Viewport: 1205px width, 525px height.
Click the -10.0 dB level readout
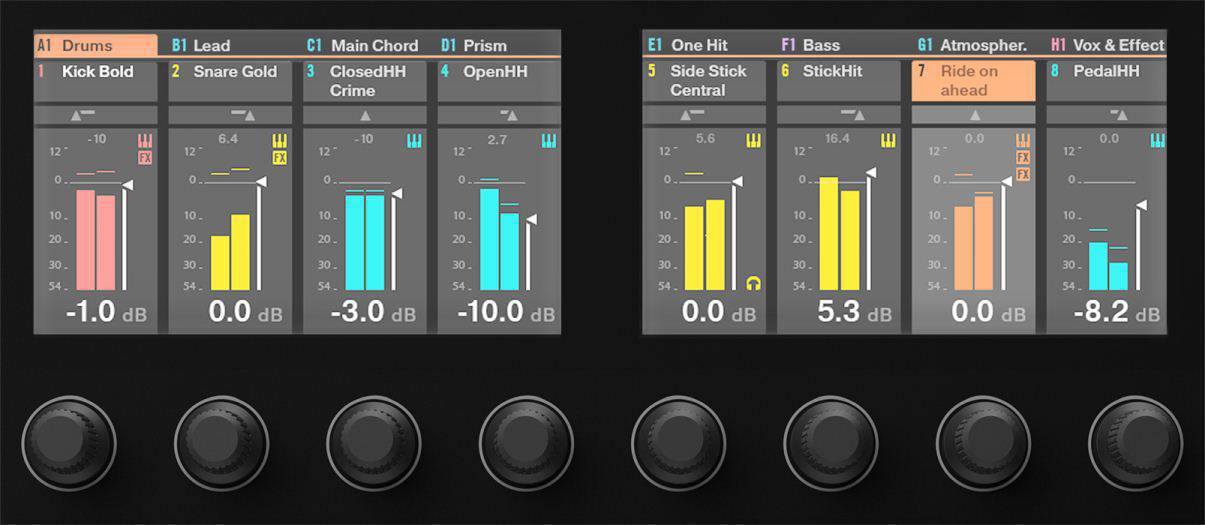(x=506, y=312)
